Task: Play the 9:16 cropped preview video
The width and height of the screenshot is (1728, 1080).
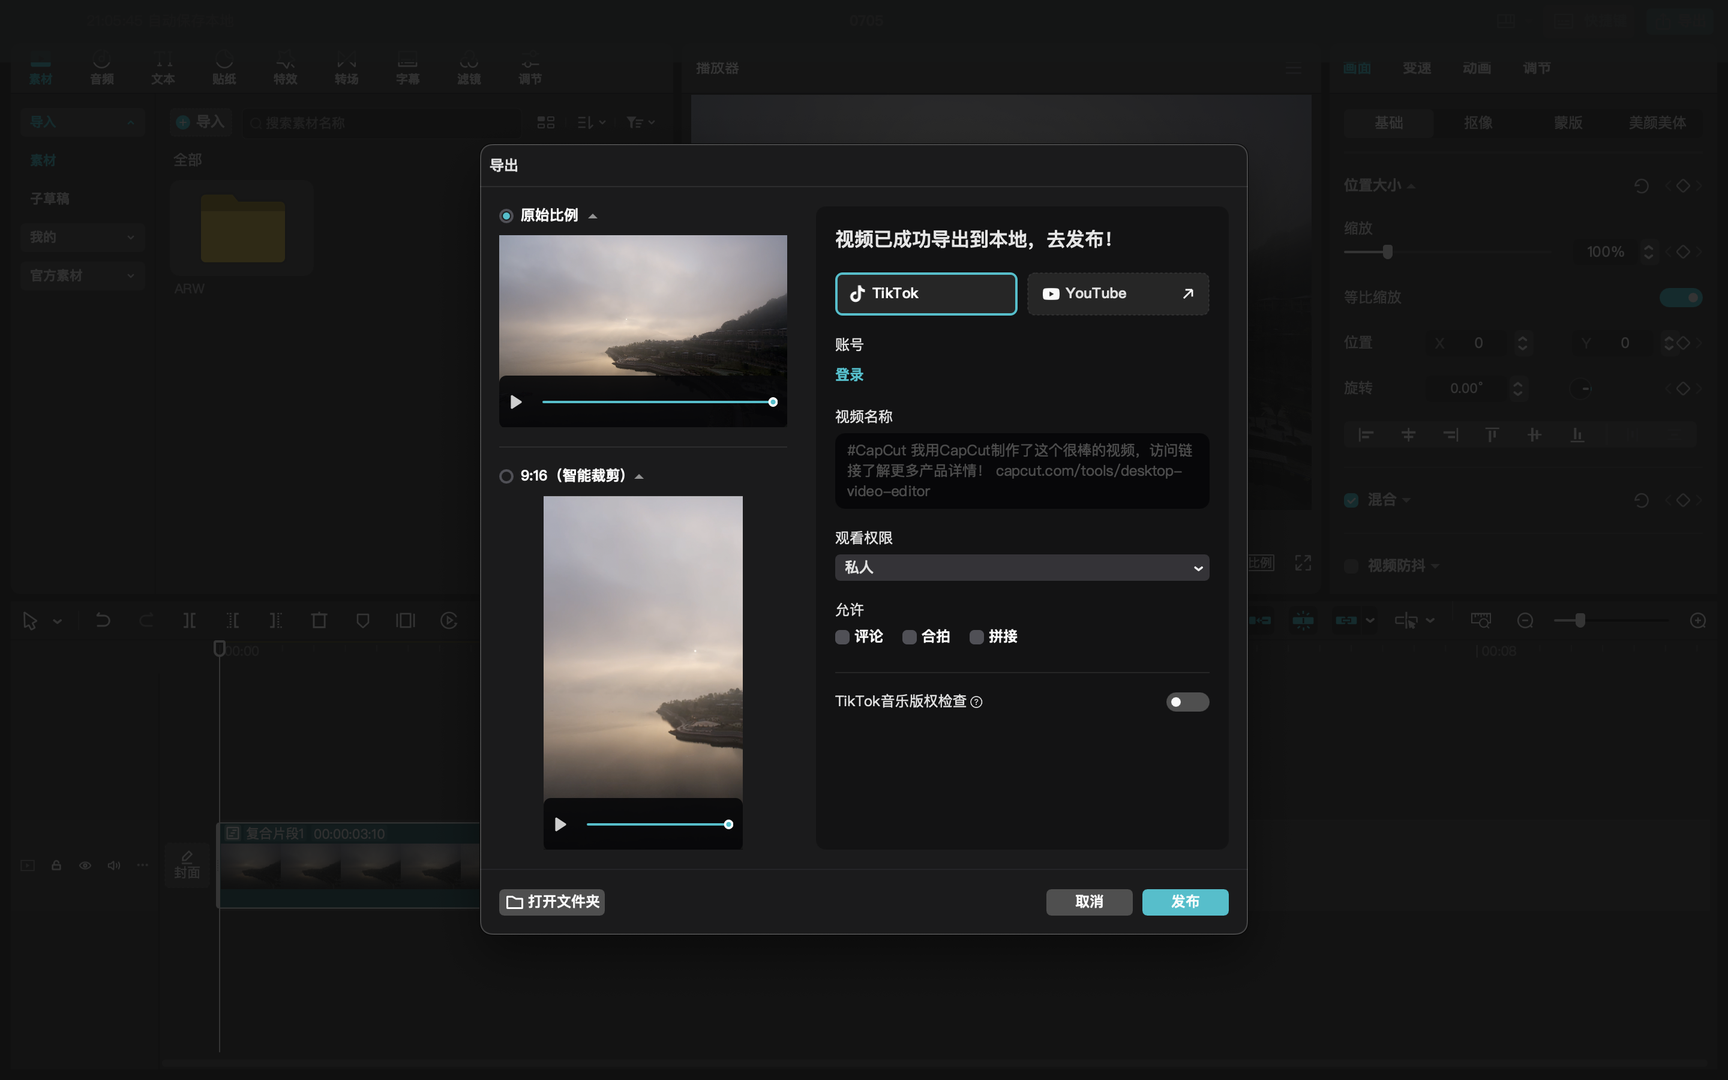Action: pos(560,825)
